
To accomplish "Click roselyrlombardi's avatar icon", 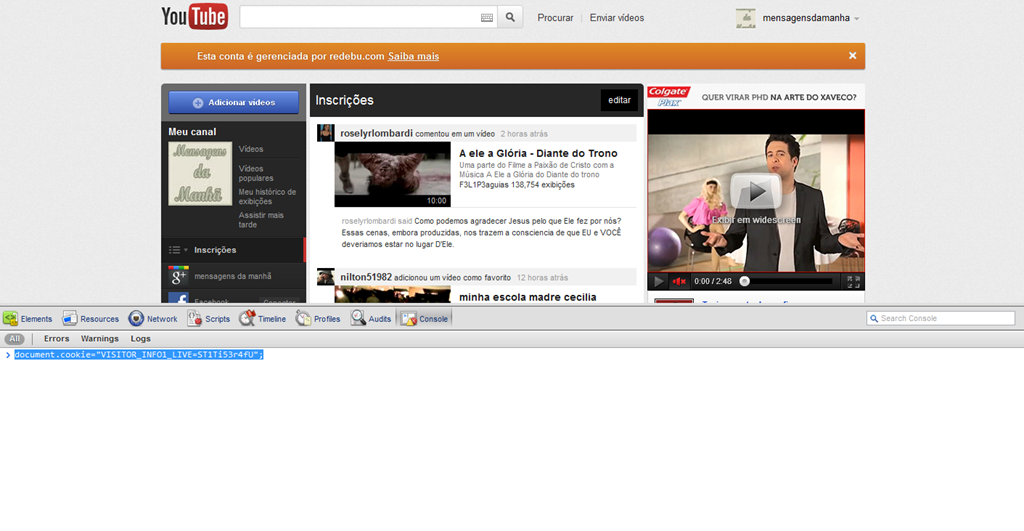I will [x=326, y=133].
